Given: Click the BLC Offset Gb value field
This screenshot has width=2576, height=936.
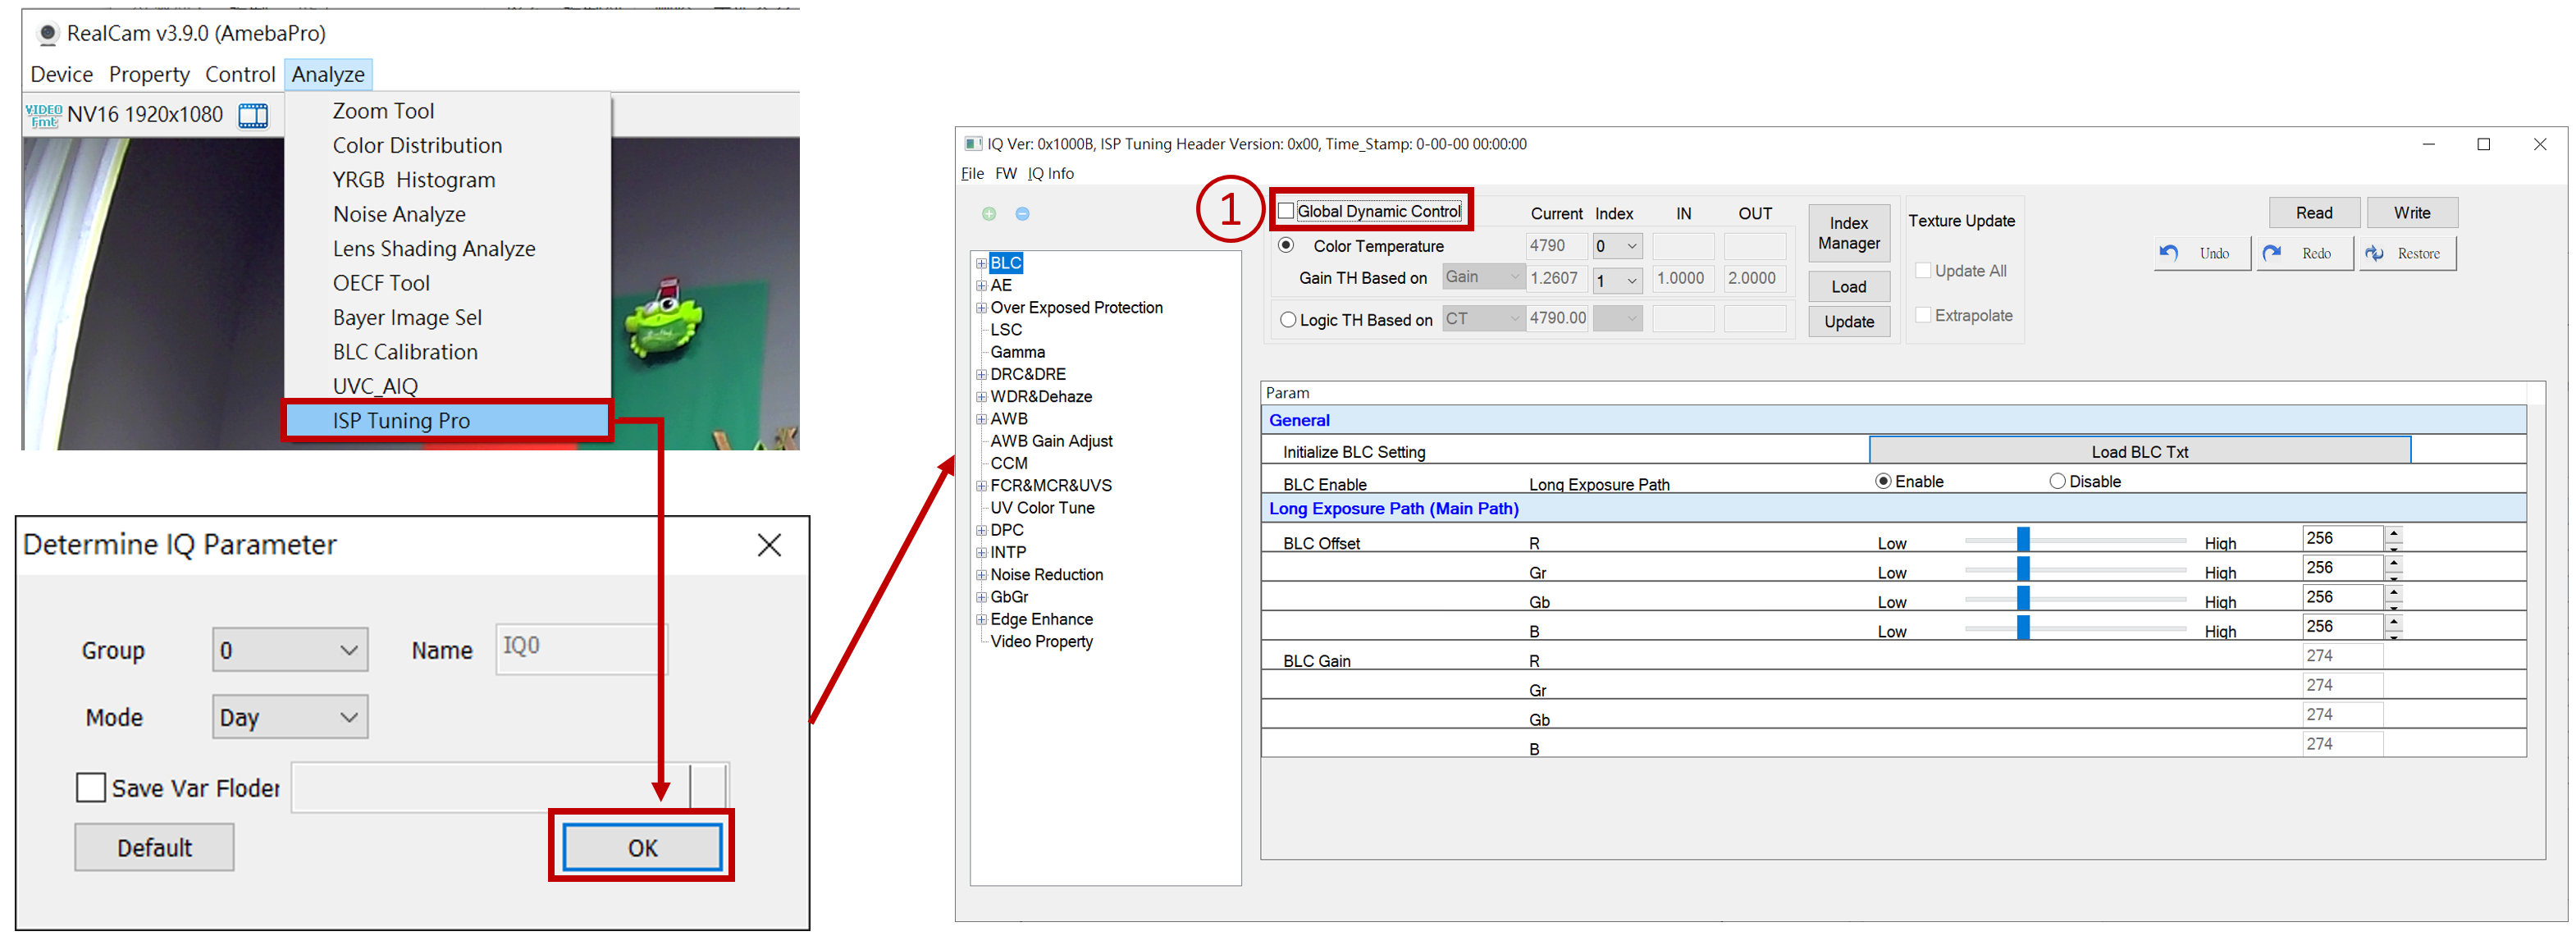Looking at the screenshot, I should [x=2341, y=597].
